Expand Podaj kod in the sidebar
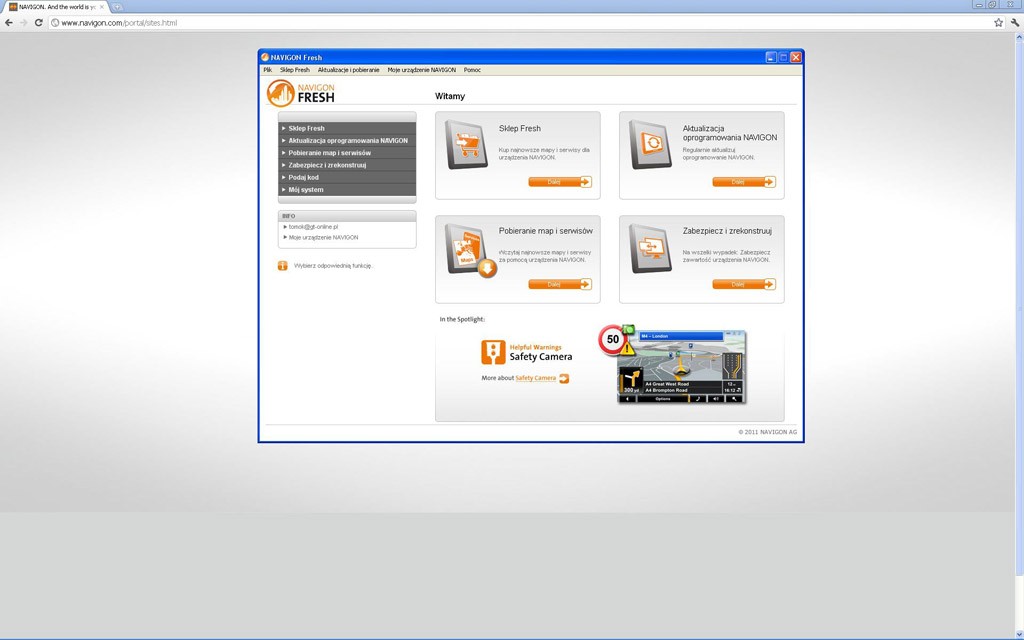Viewport: 1024px width, 640px height. point(303,177)
